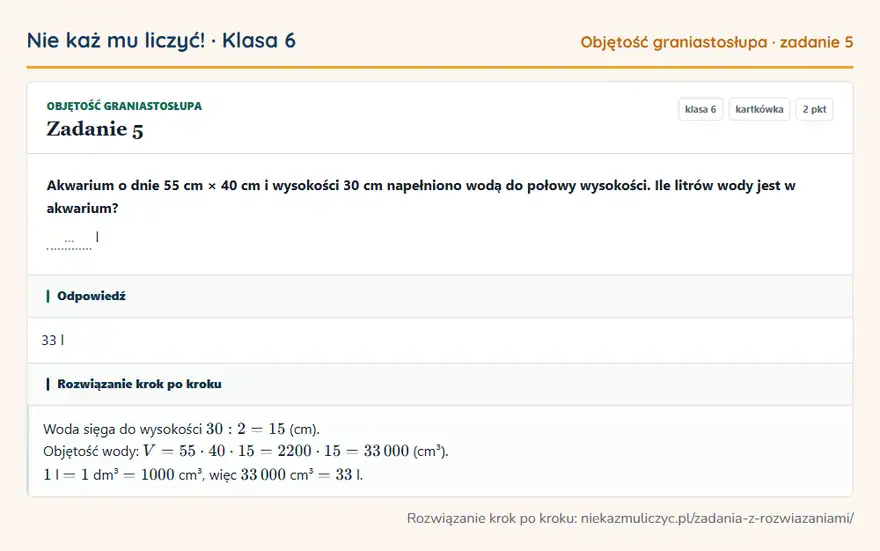The image size is (880, 551).
Task: Click the answer text '33 l'
Action: click(x=53, y=340)
